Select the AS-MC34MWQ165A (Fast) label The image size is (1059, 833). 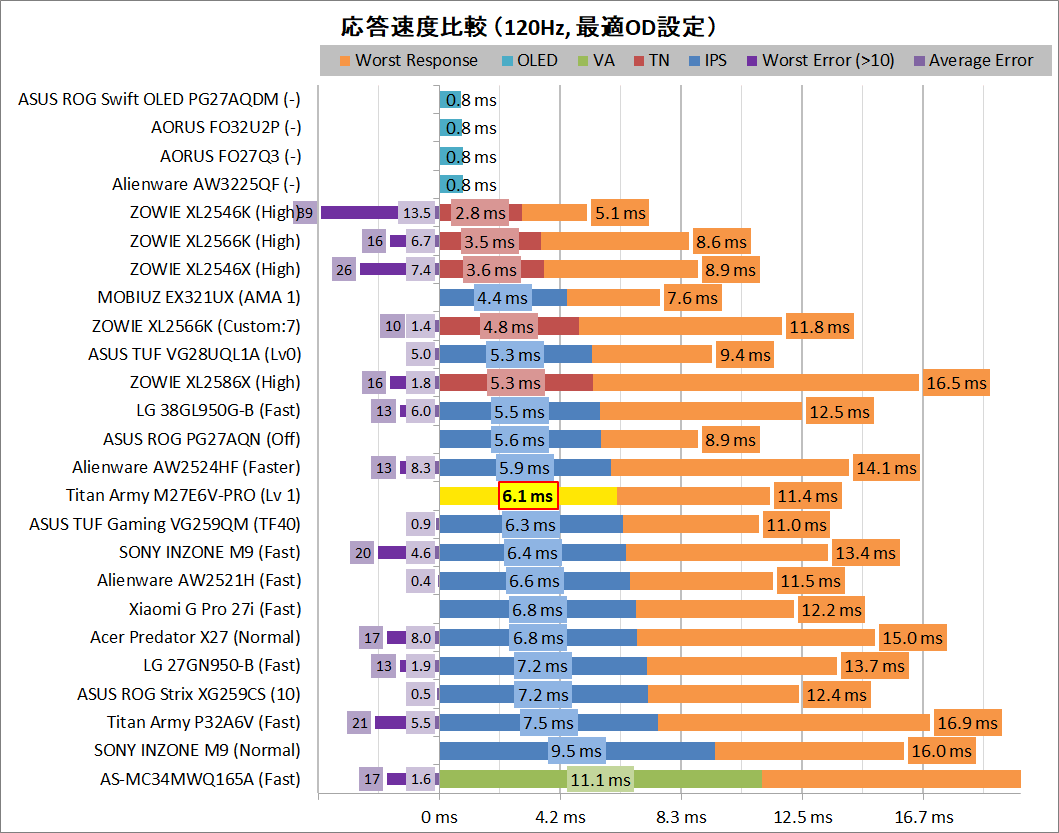tap(200, 779)
